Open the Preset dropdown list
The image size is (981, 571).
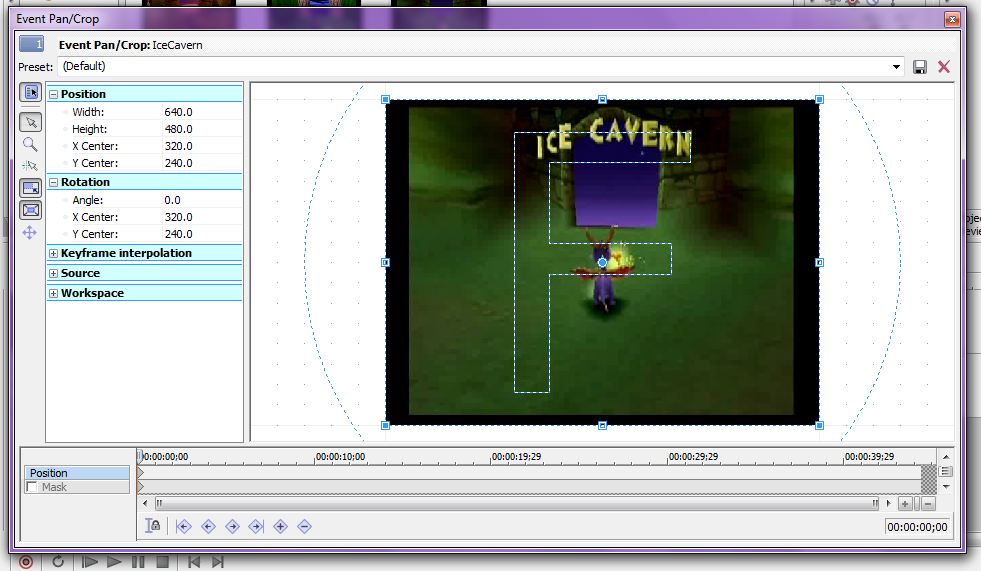click(x=897, y=67)
